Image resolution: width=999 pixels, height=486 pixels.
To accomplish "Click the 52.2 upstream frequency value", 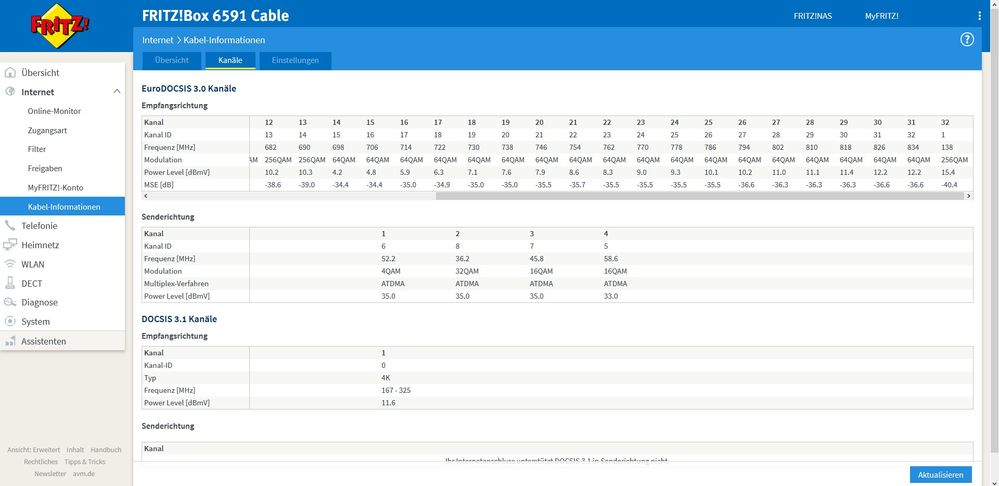I will point(388,259).
